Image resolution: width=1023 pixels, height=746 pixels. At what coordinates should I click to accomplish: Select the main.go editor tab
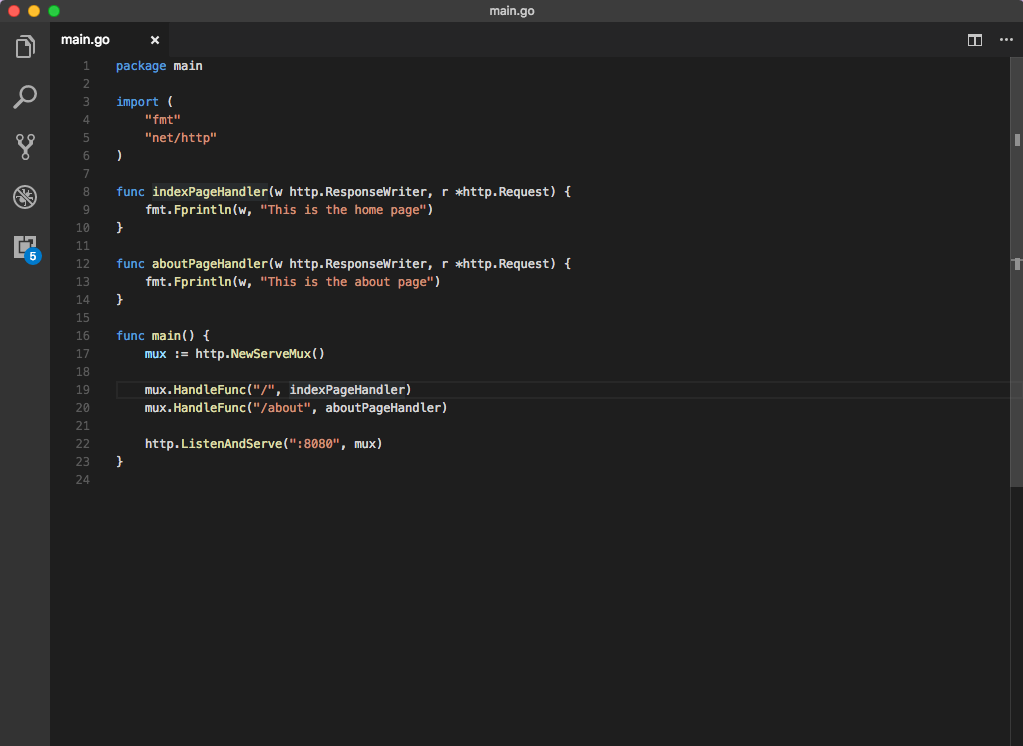pos(85,40)
